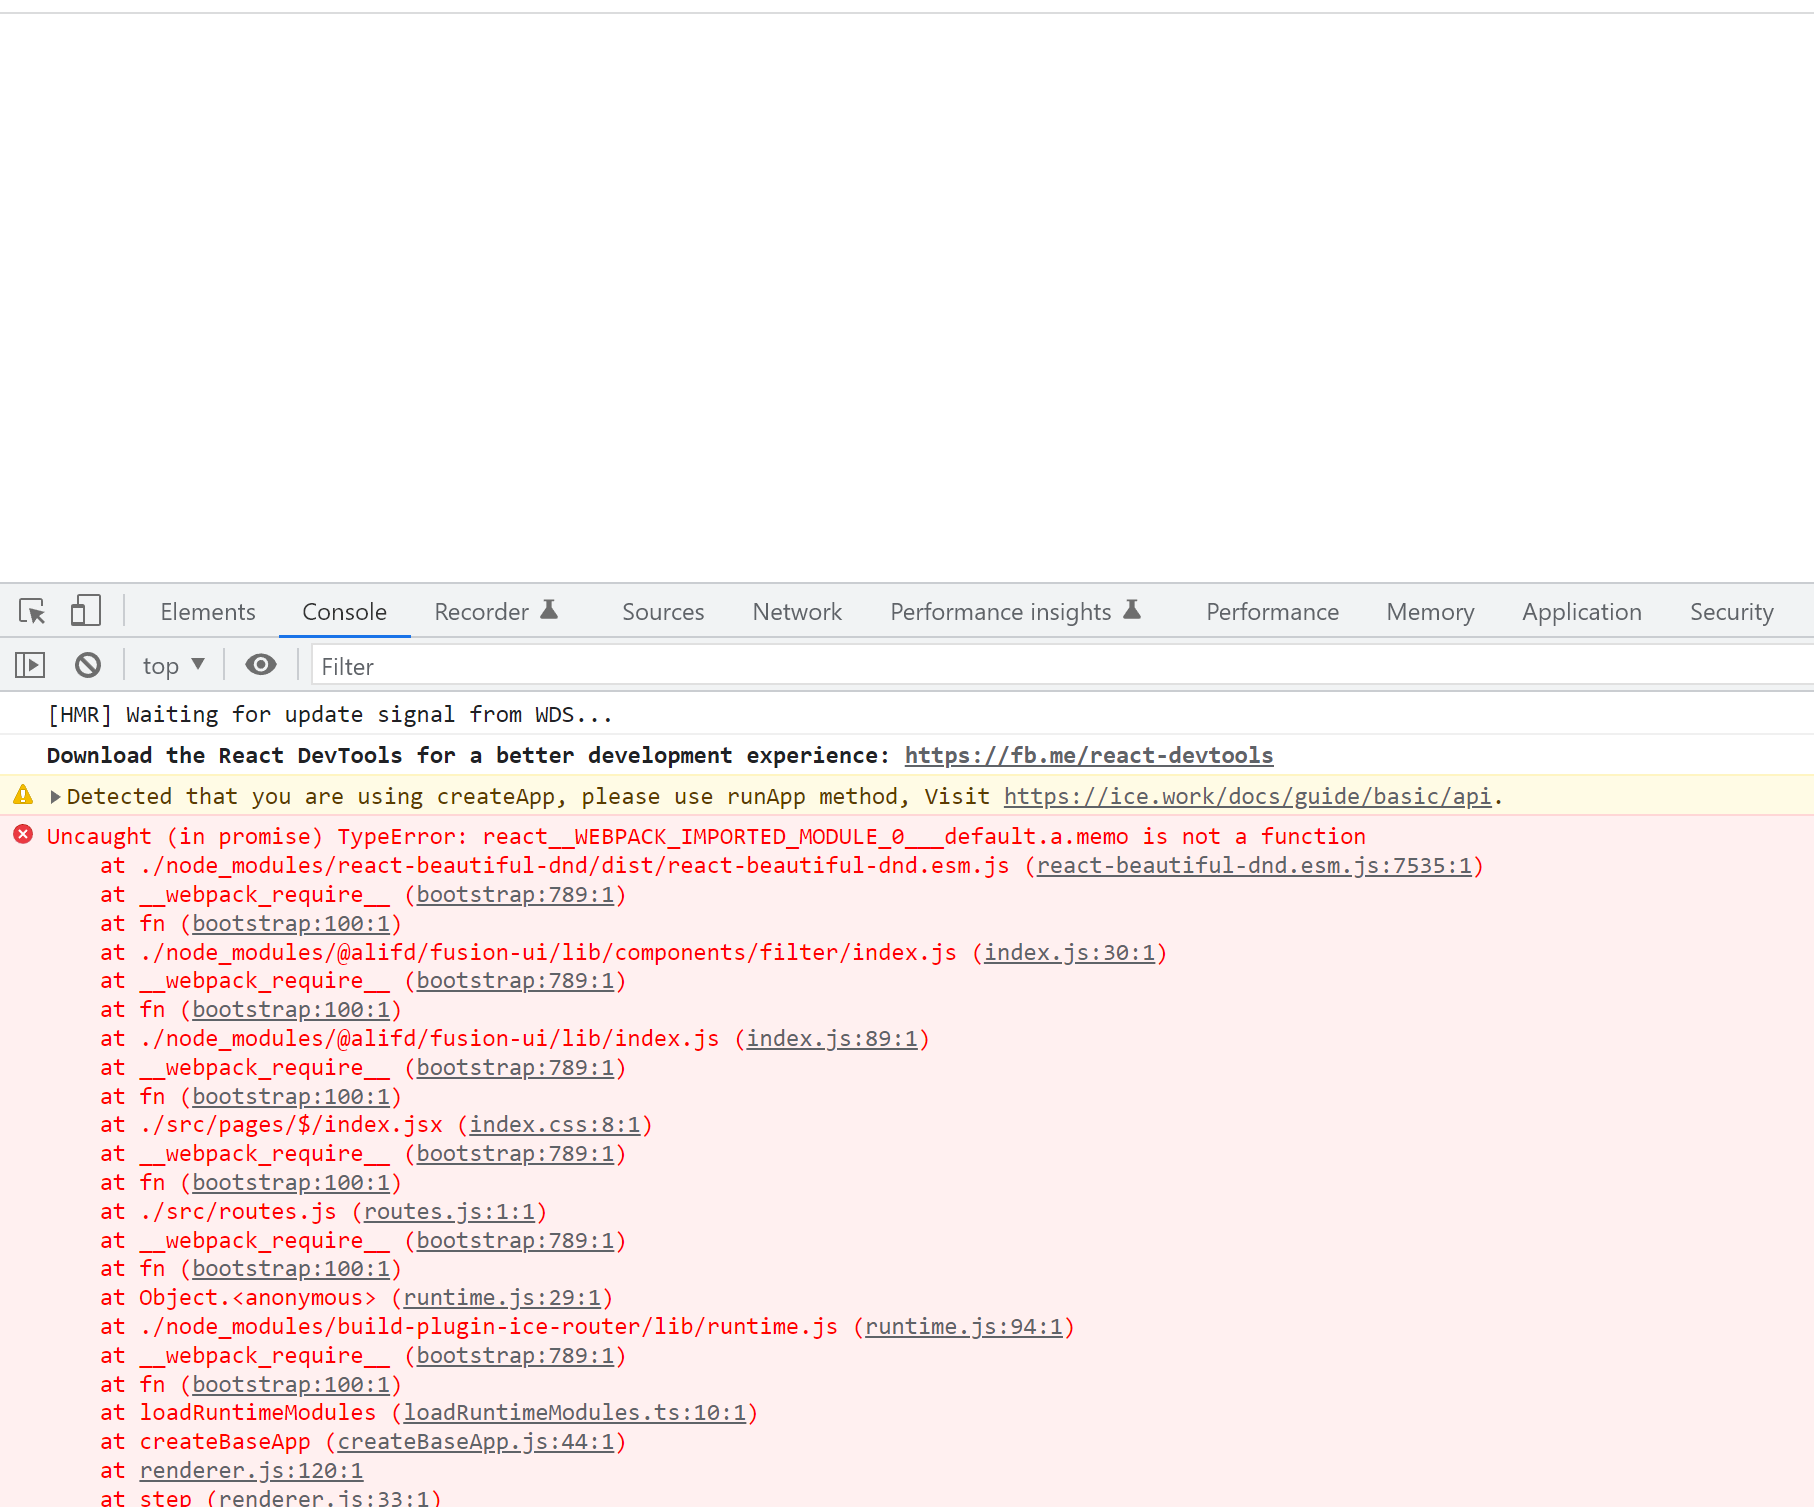Open routes.js:1:1 source link
The image size is (1814, 1507).
tap(449, 1212)
